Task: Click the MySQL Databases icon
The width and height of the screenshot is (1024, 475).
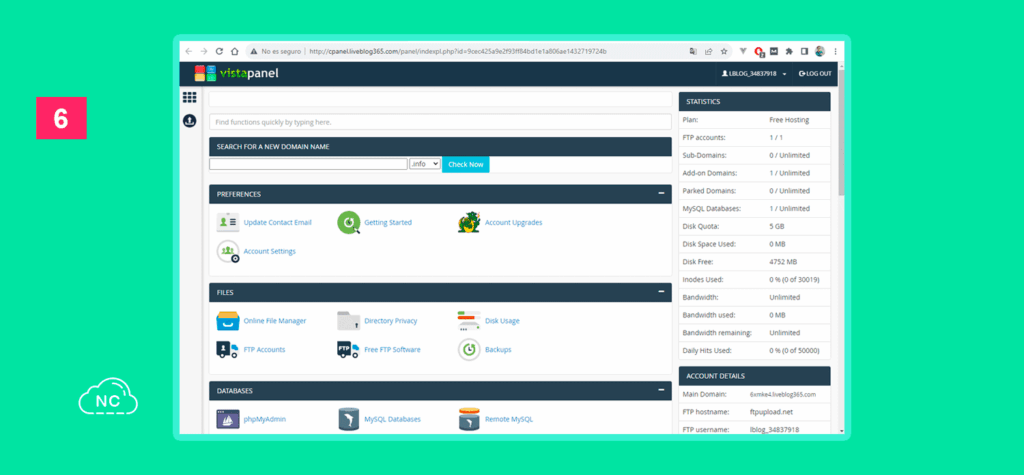Action: pyautogui.click(x=349, y=419)
